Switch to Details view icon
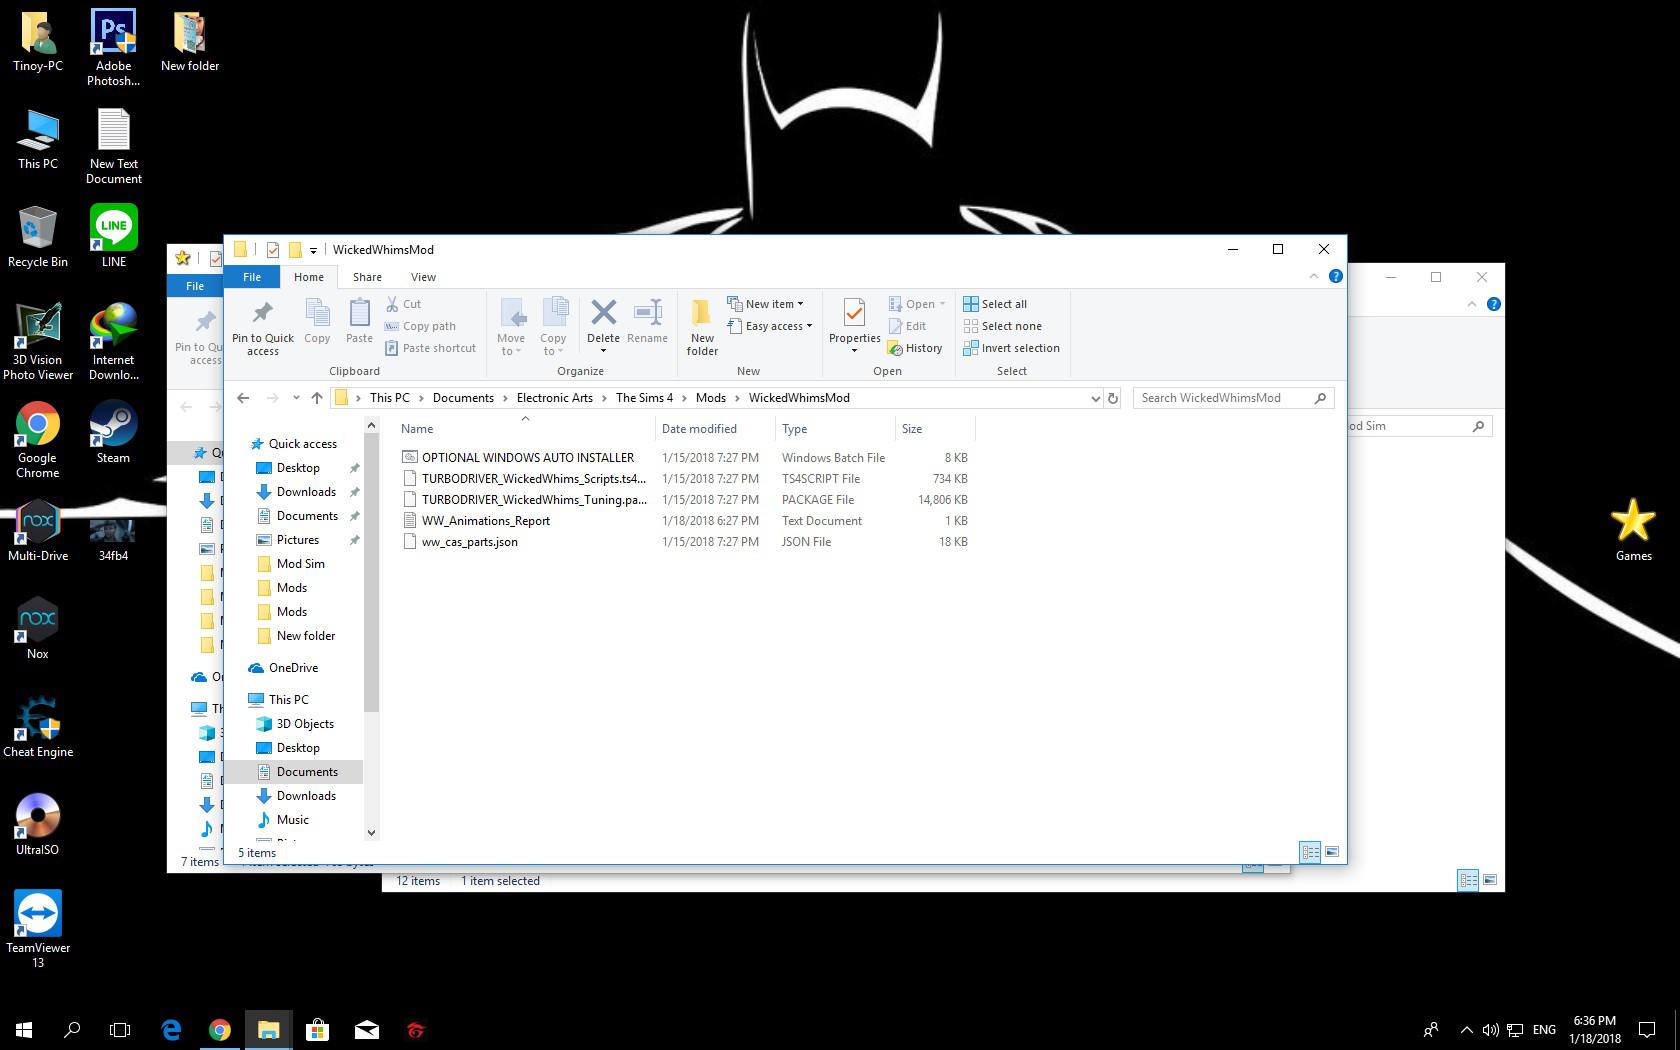The width and height of the screenshot is (1680, 1050). [1310, 852]
